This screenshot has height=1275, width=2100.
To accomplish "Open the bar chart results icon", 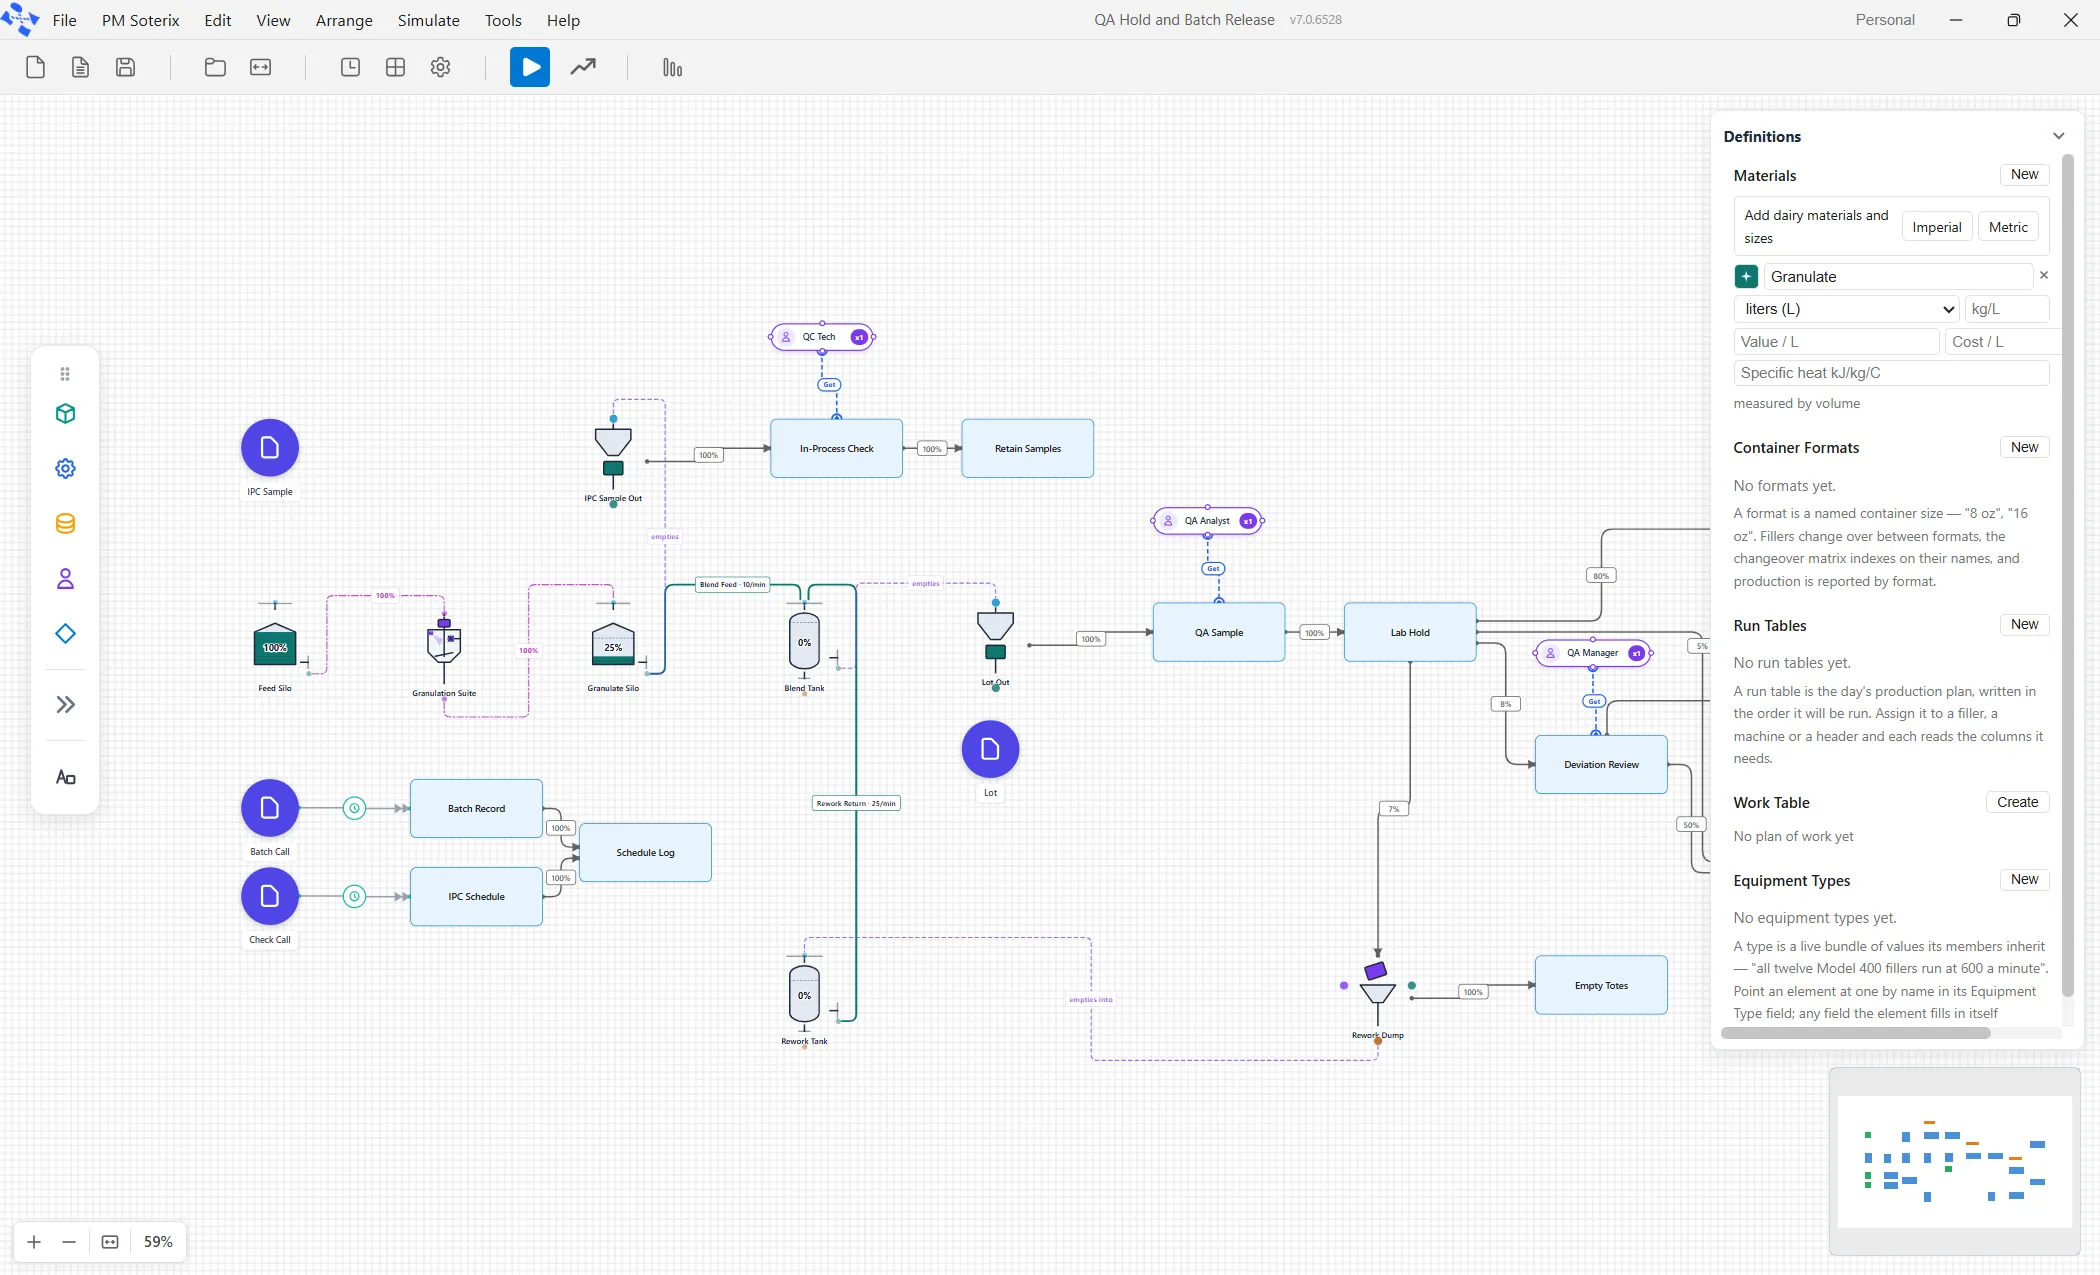I will pos(672,67).
